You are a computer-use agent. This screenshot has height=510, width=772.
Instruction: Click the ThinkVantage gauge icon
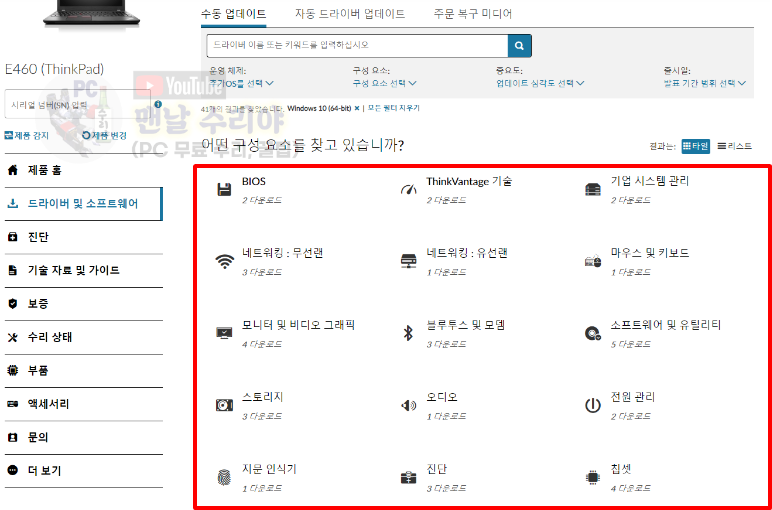coord(409,190)
